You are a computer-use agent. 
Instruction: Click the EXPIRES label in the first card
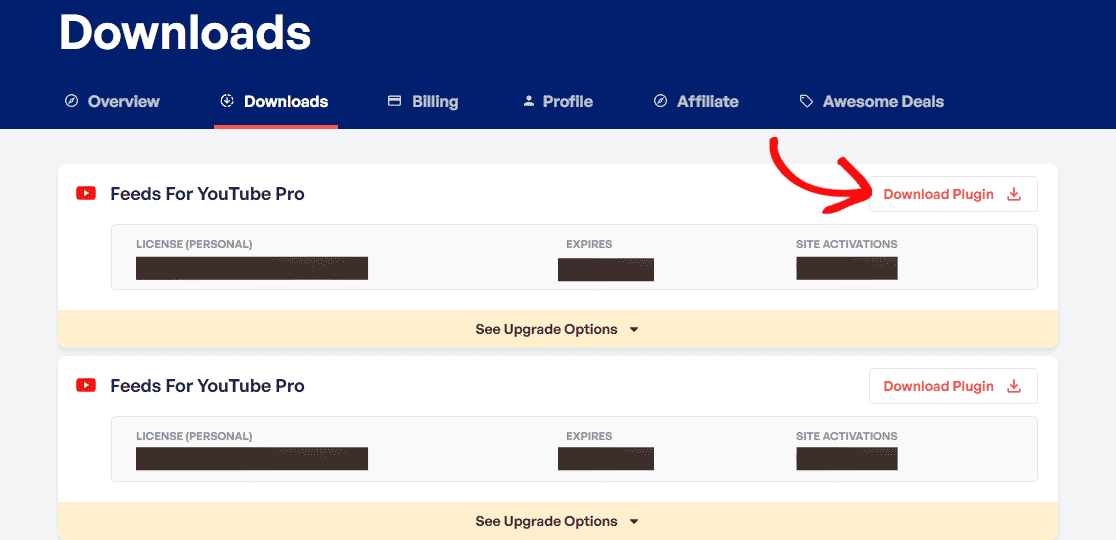[589, 244]
